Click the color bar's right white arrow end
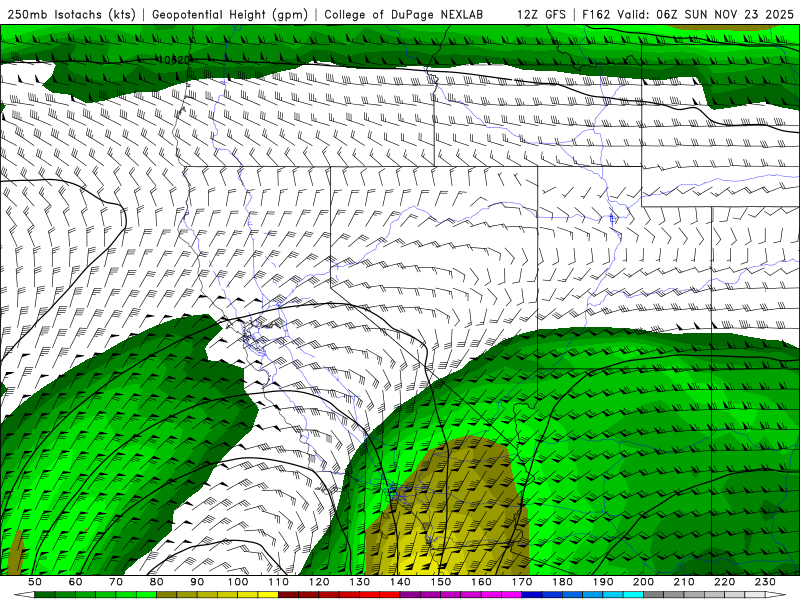 tap(776, 595)
